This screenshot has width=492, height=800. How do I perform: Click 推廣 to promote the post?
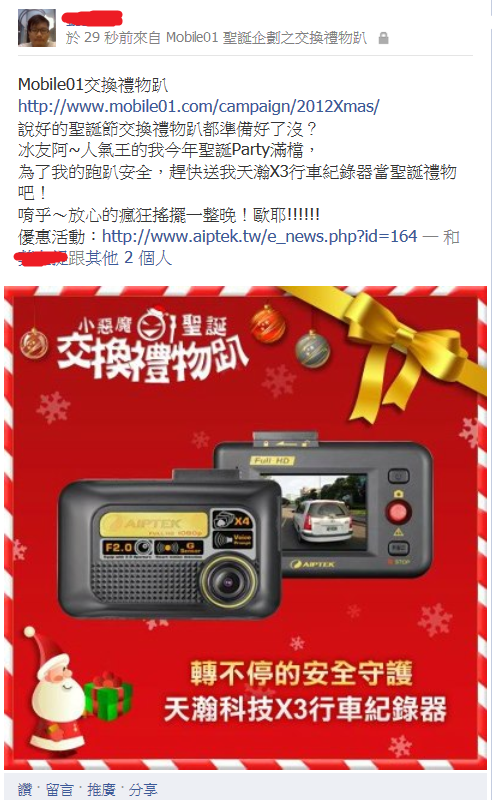click(101, 789)
